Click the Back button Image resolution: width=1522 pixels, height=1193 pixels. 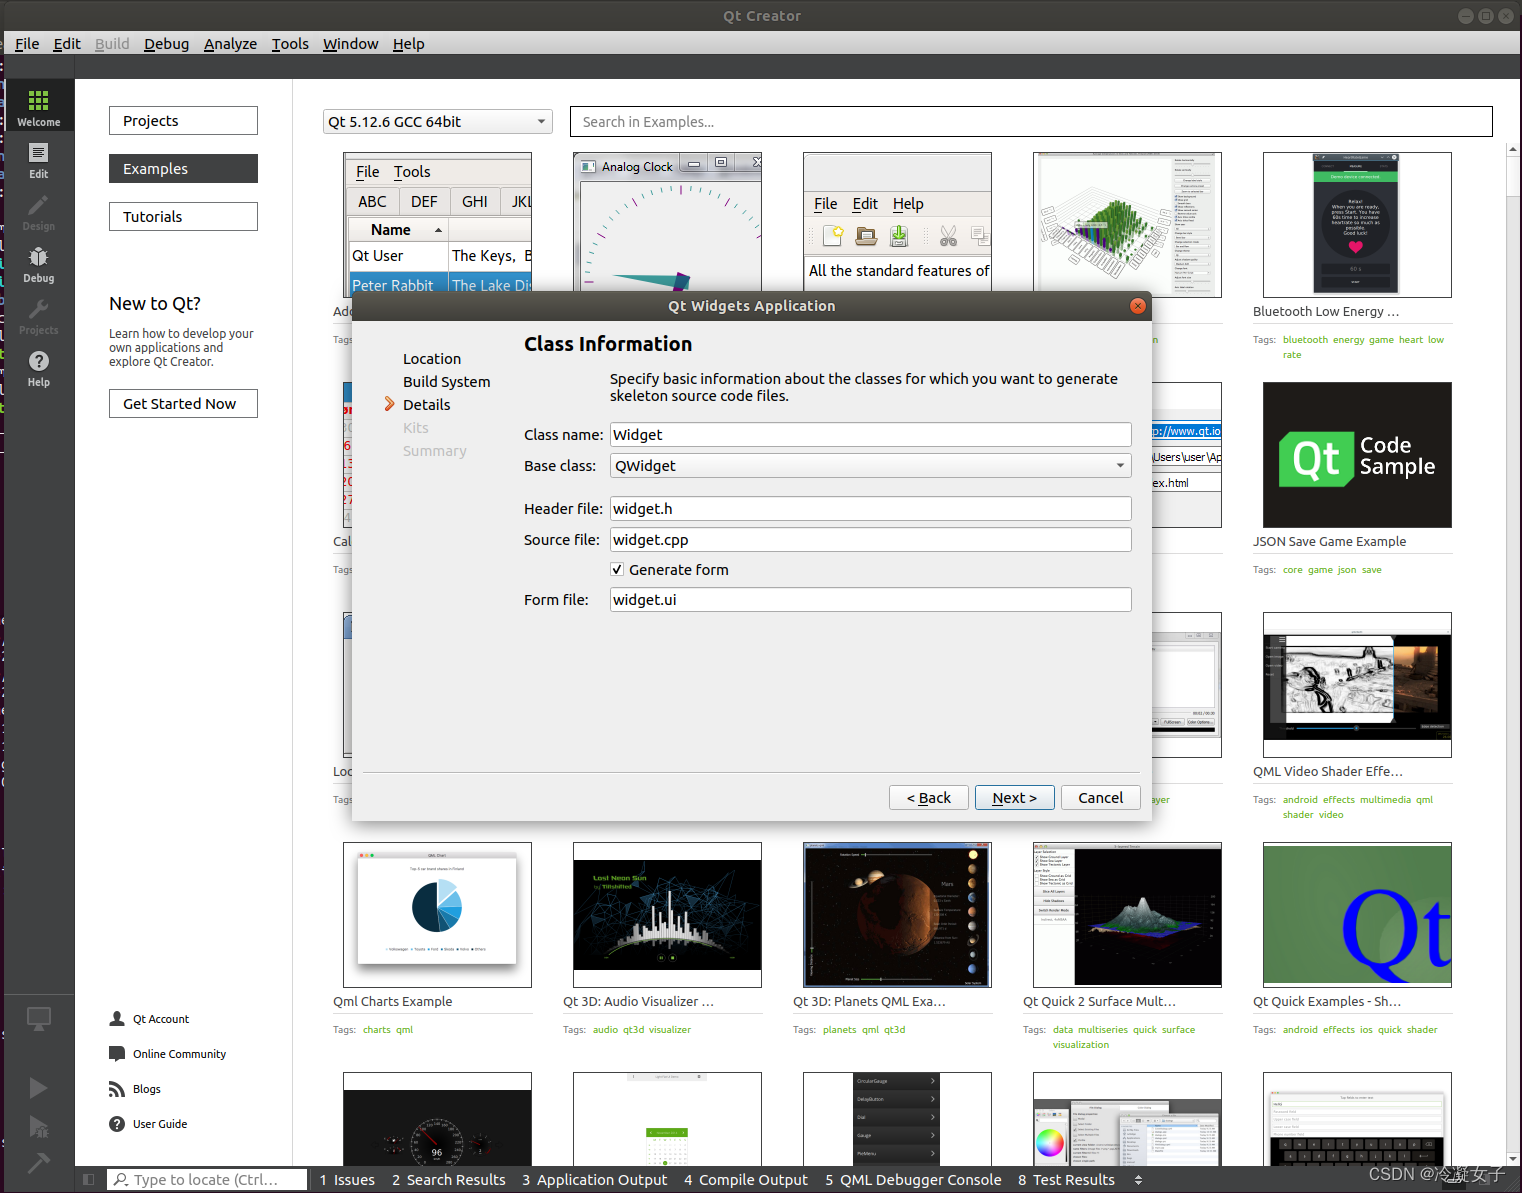928,797
